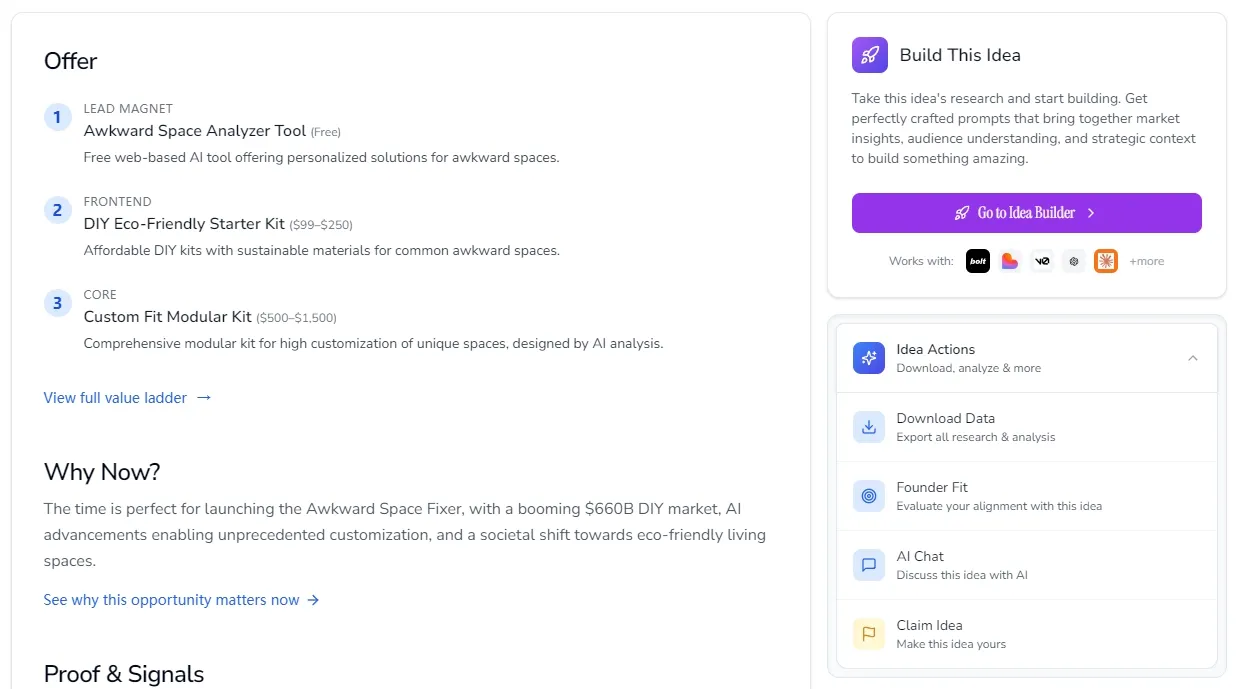Click the Claim Idea flag icon
The image size is (1246, 689).
[x=869, y=634]
